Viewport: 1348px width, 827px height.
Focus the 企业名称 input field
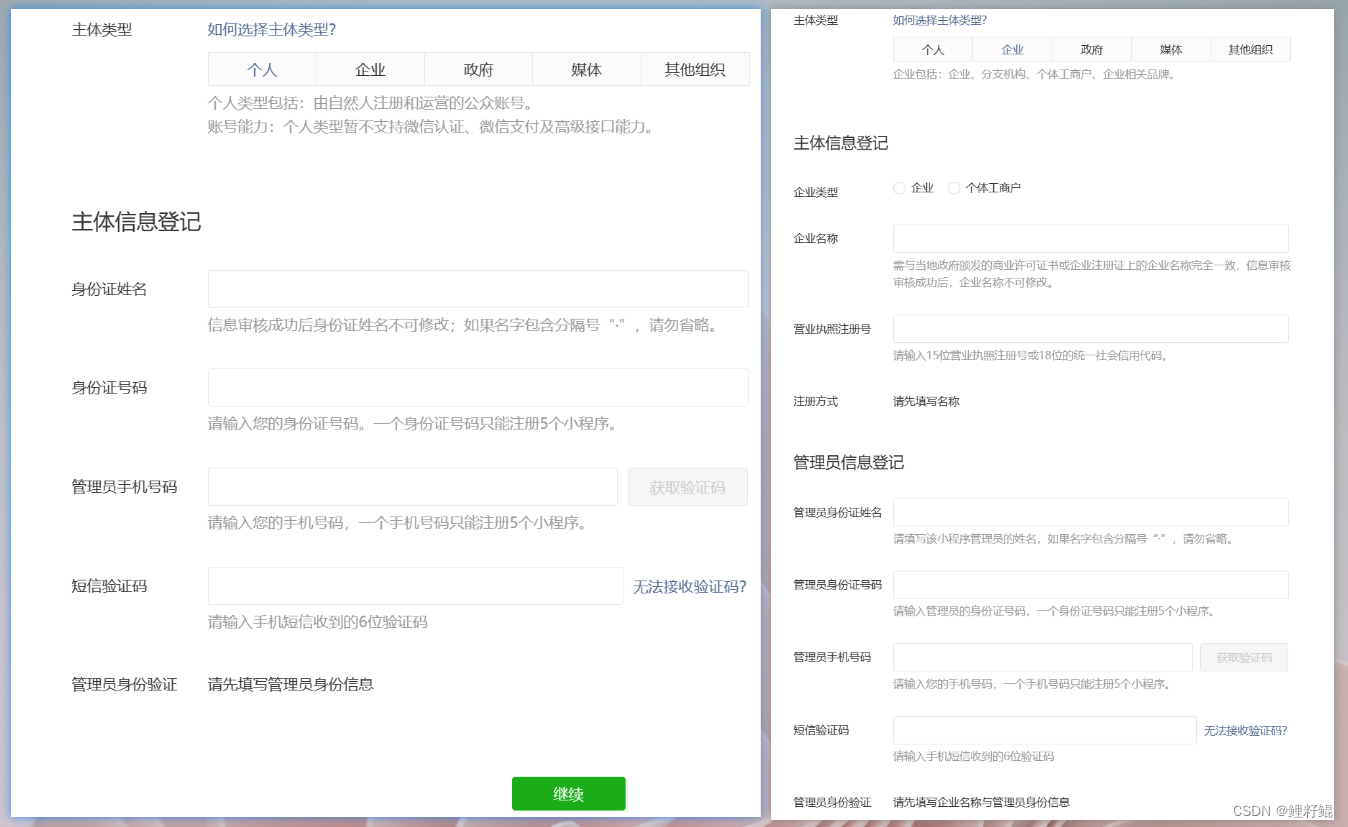pyautogui.click(x=1091, y=238)
